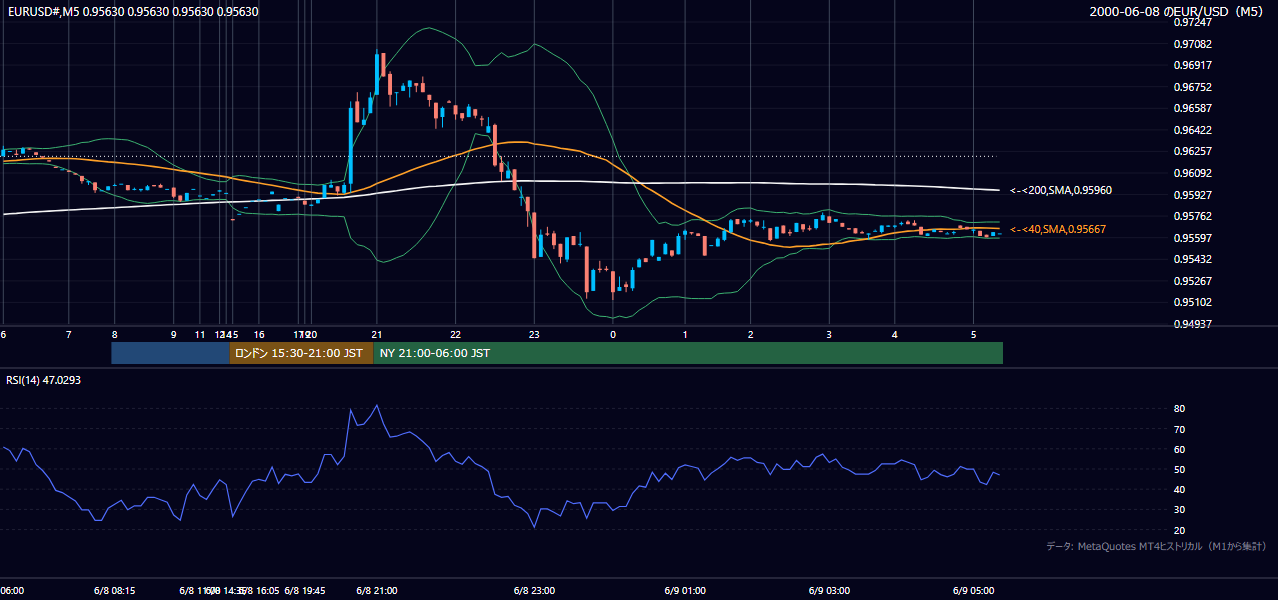The height and width of the screenshot is (600, 1278).
Task: Click the RSI axis value 80
Action: [1179, 409]
